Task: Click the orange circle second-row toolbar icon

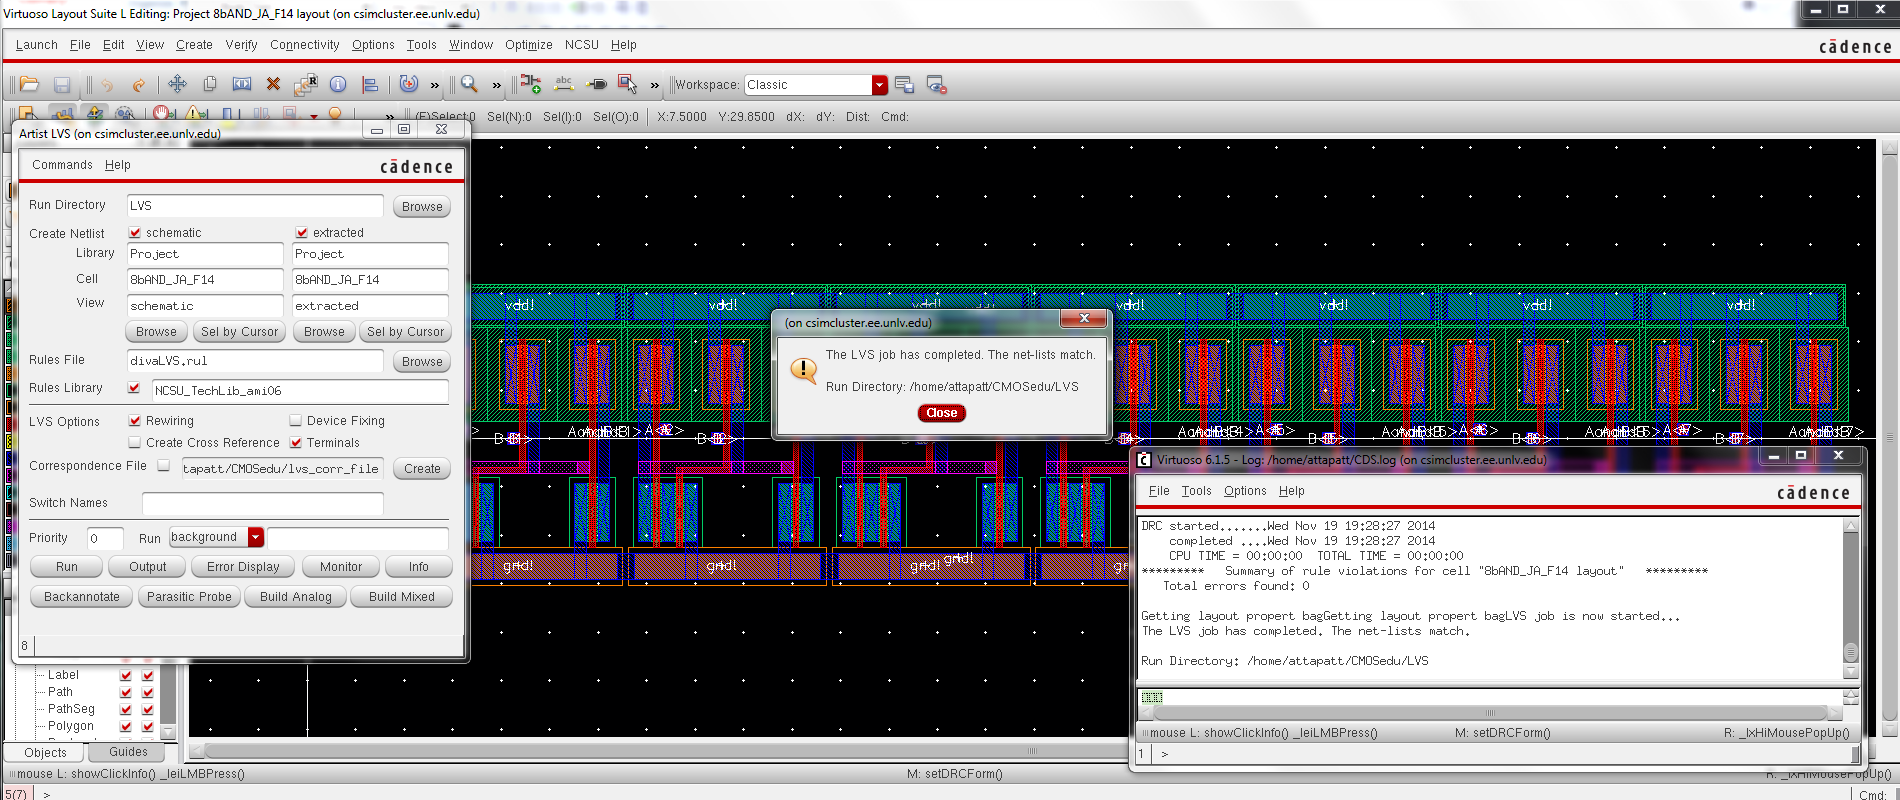Action: click(x=336, y=115)
